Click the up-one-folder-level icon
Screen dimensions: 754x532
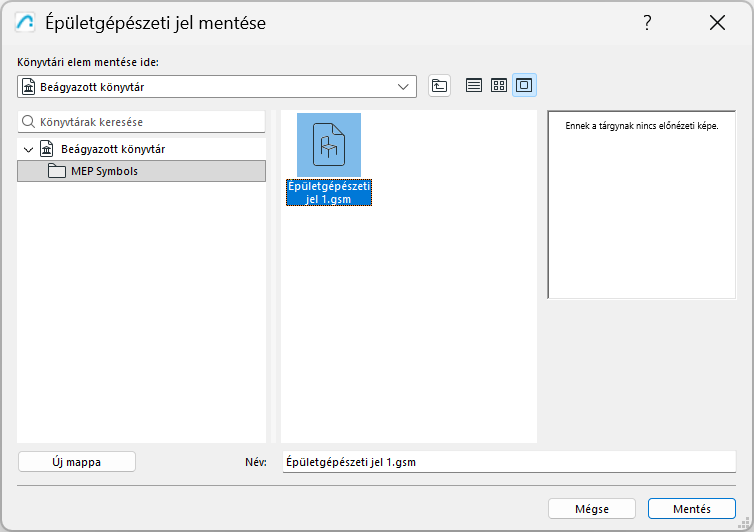pos(440,86)
